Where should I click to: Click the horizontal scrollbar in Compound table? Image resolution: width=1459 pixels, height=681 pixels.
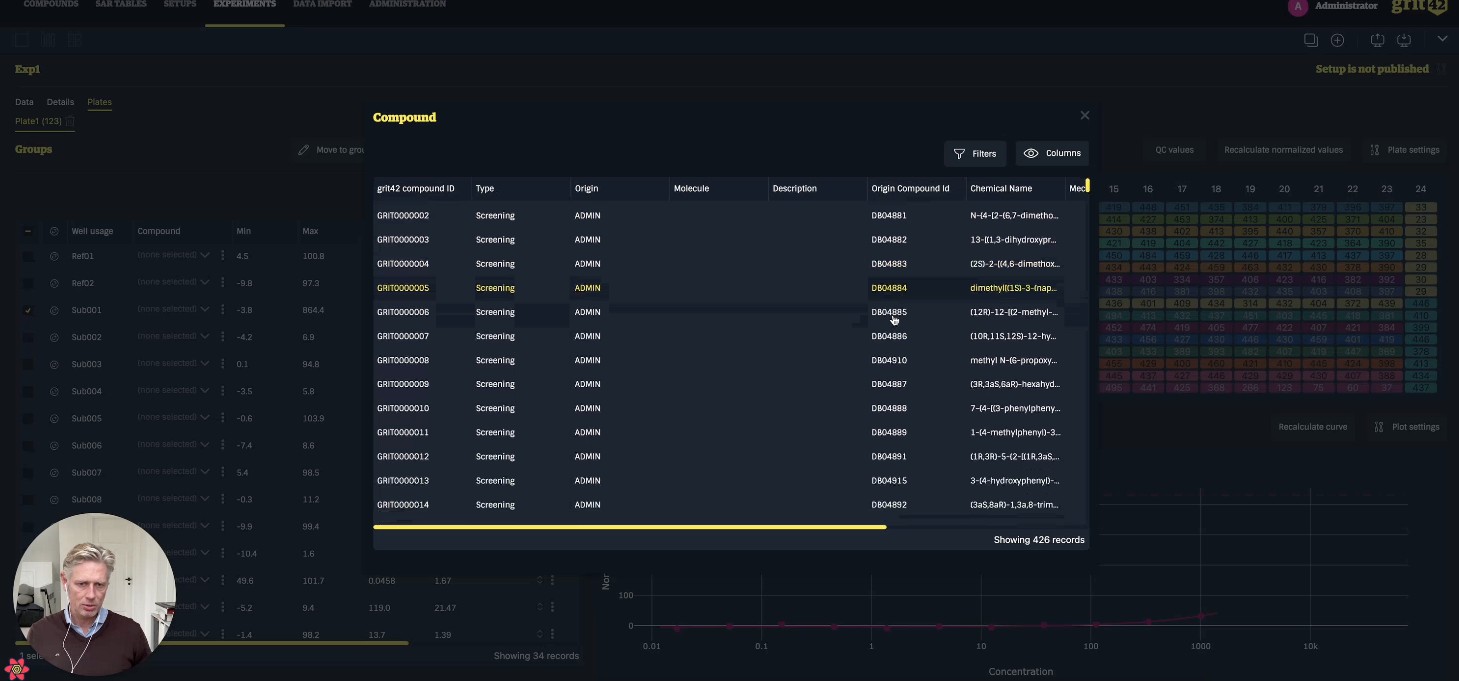point(629,527)
